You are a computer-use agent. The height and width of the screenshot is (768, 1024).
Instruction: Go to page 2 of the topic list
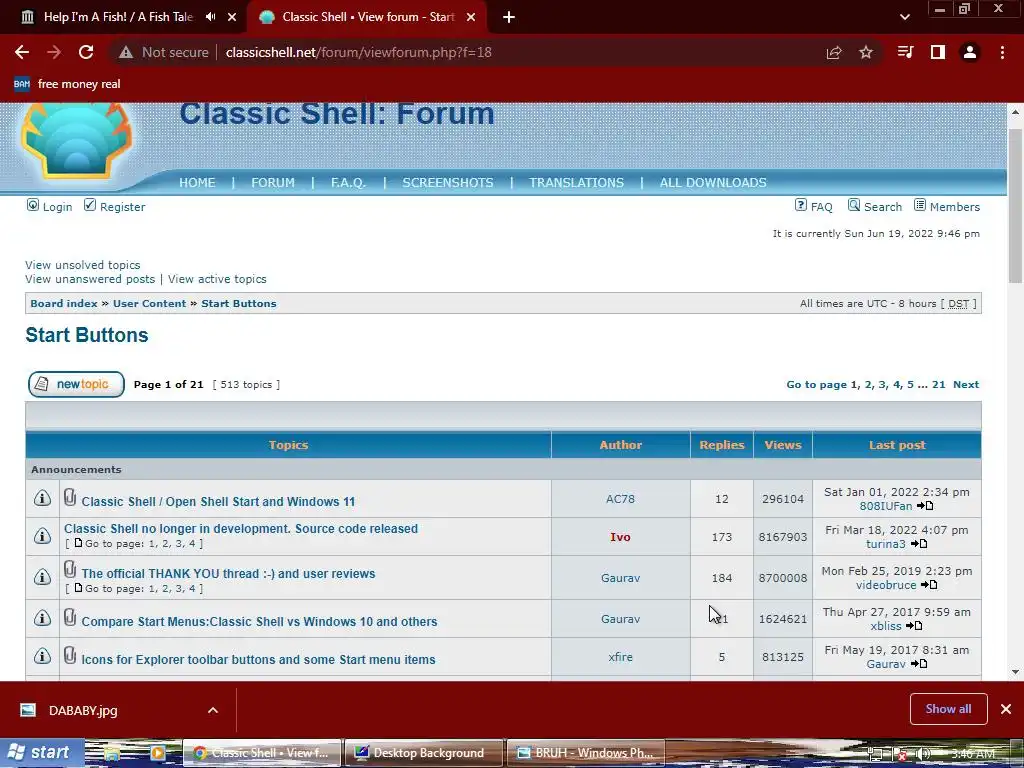tap(868, 385)
